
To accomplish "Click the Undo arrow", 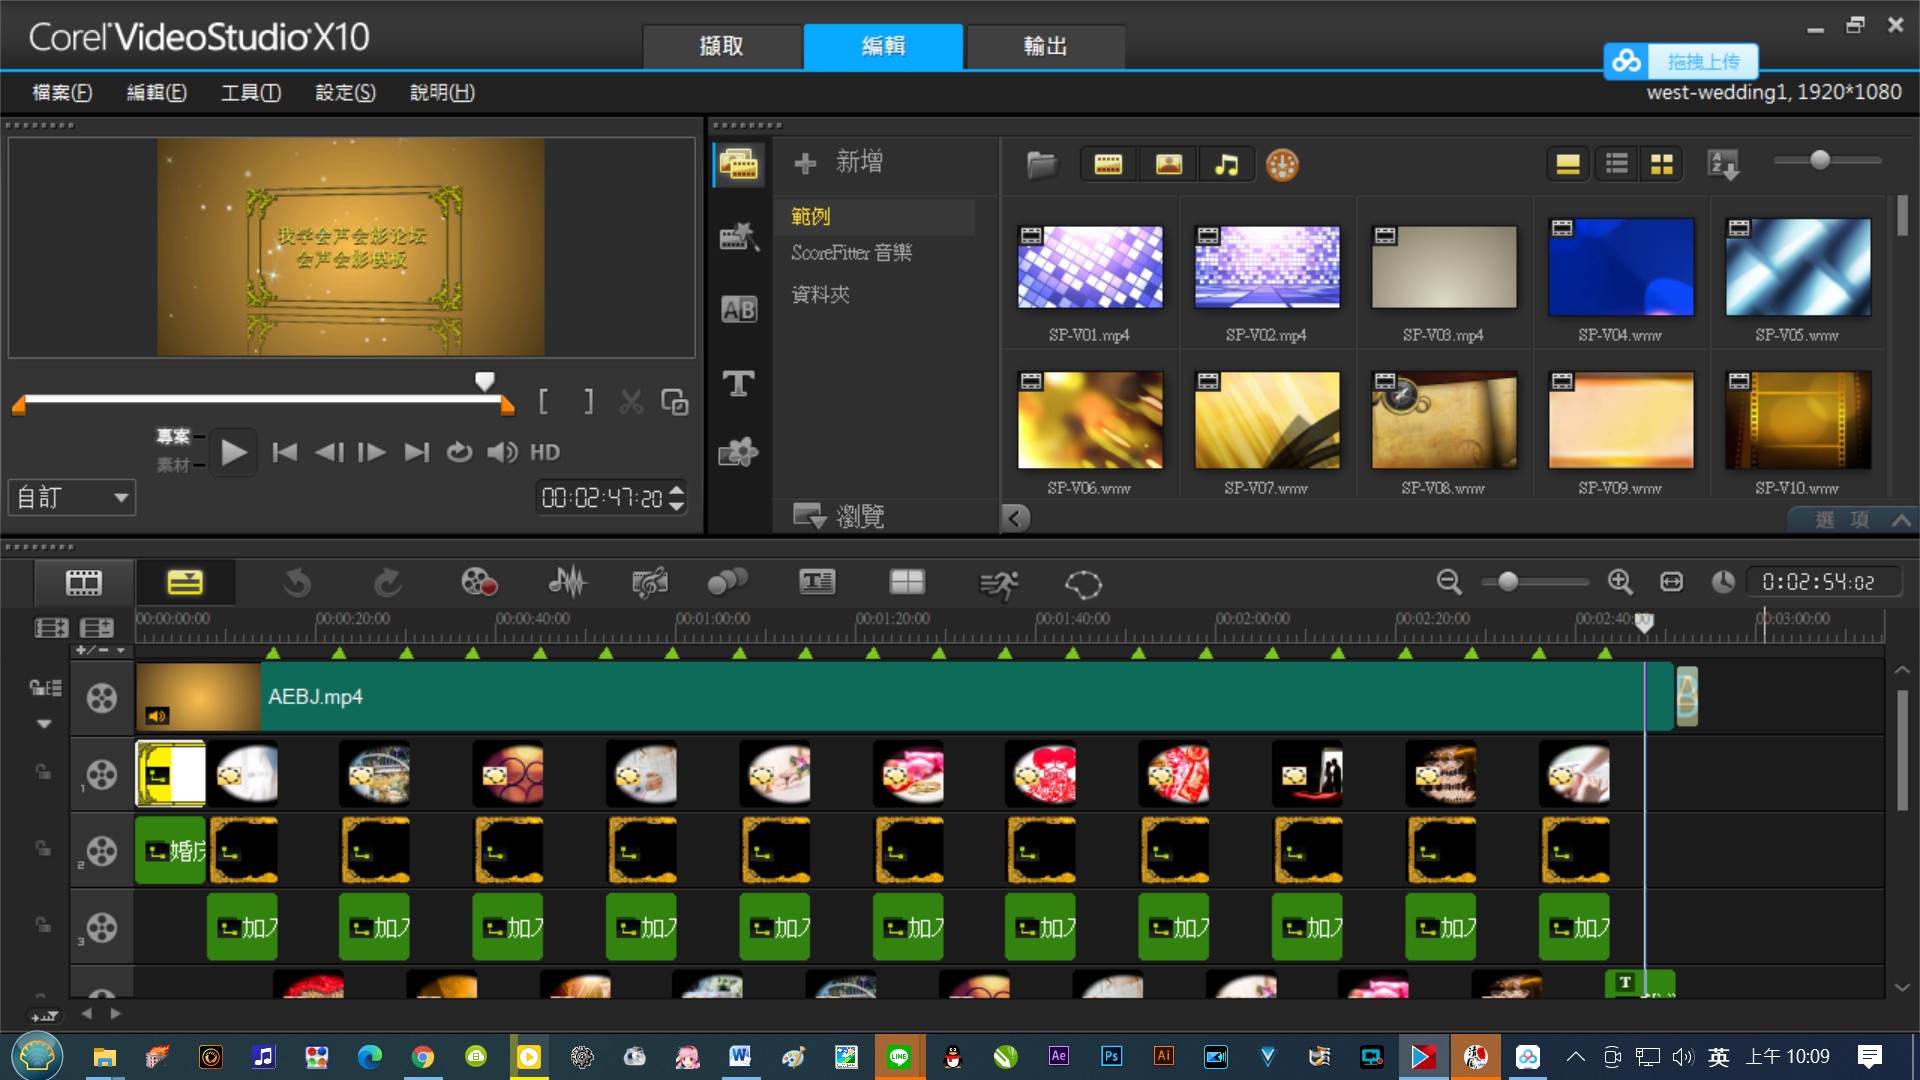I will (297, 582).
